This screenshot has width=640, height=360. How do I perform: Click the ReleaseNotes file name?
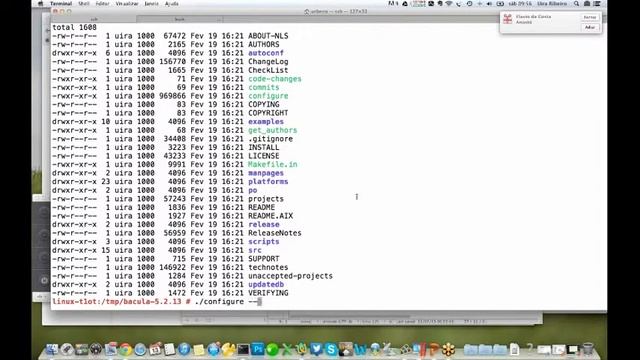[x=275, y=233]
